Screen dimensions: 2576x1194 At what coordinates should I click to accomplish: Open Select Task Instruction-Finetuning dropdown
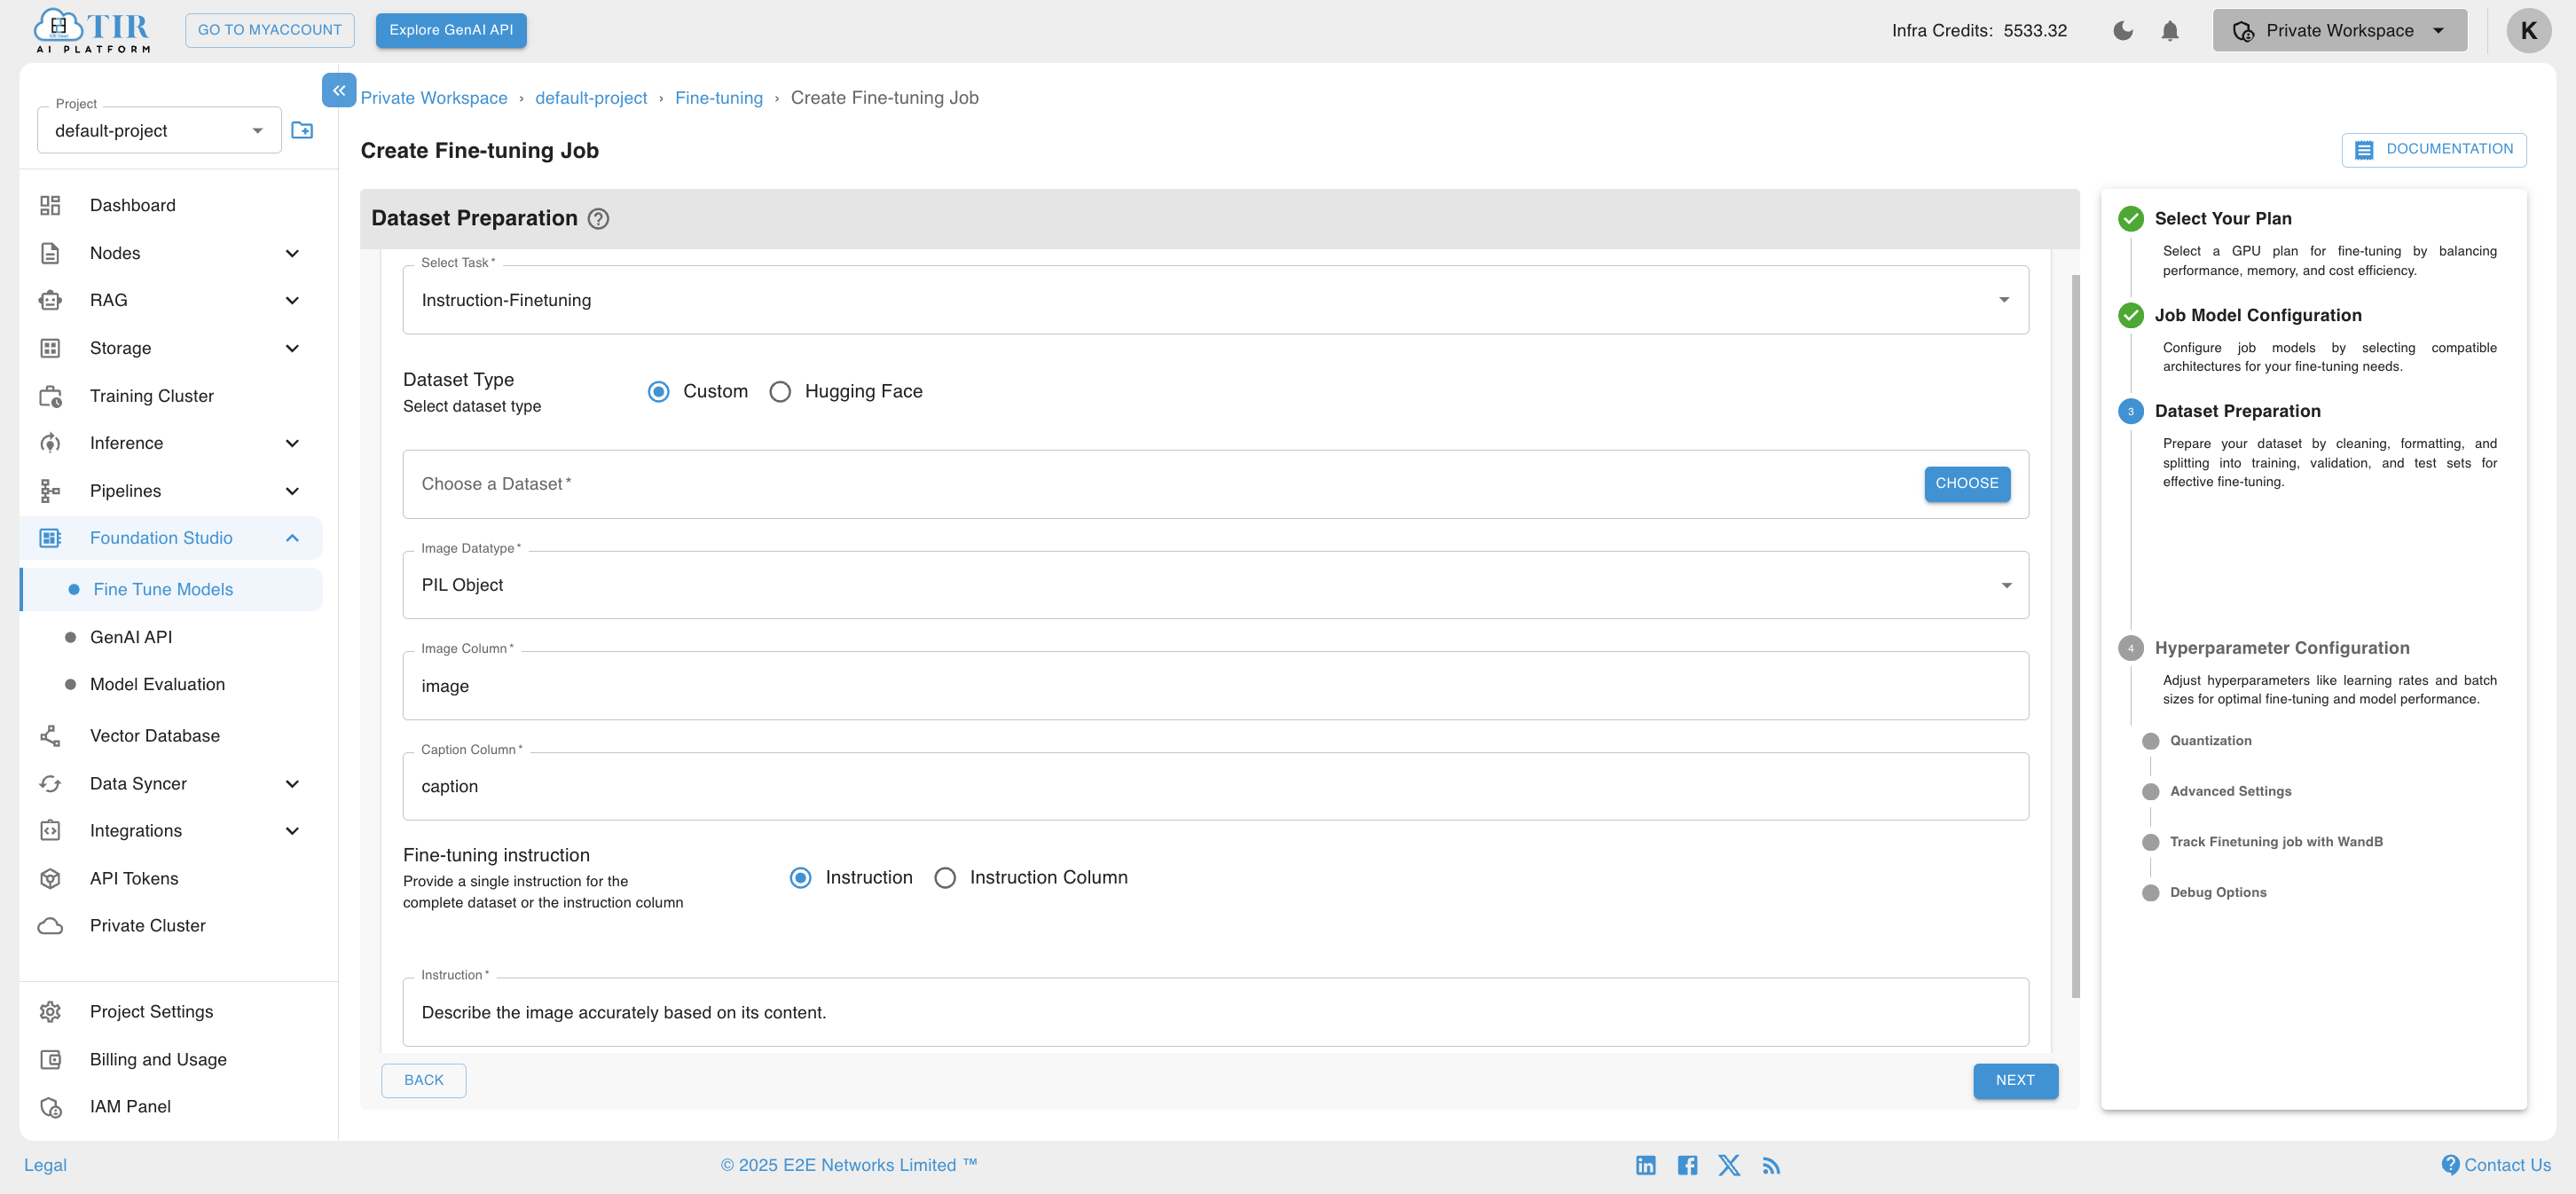[1215, 300]
